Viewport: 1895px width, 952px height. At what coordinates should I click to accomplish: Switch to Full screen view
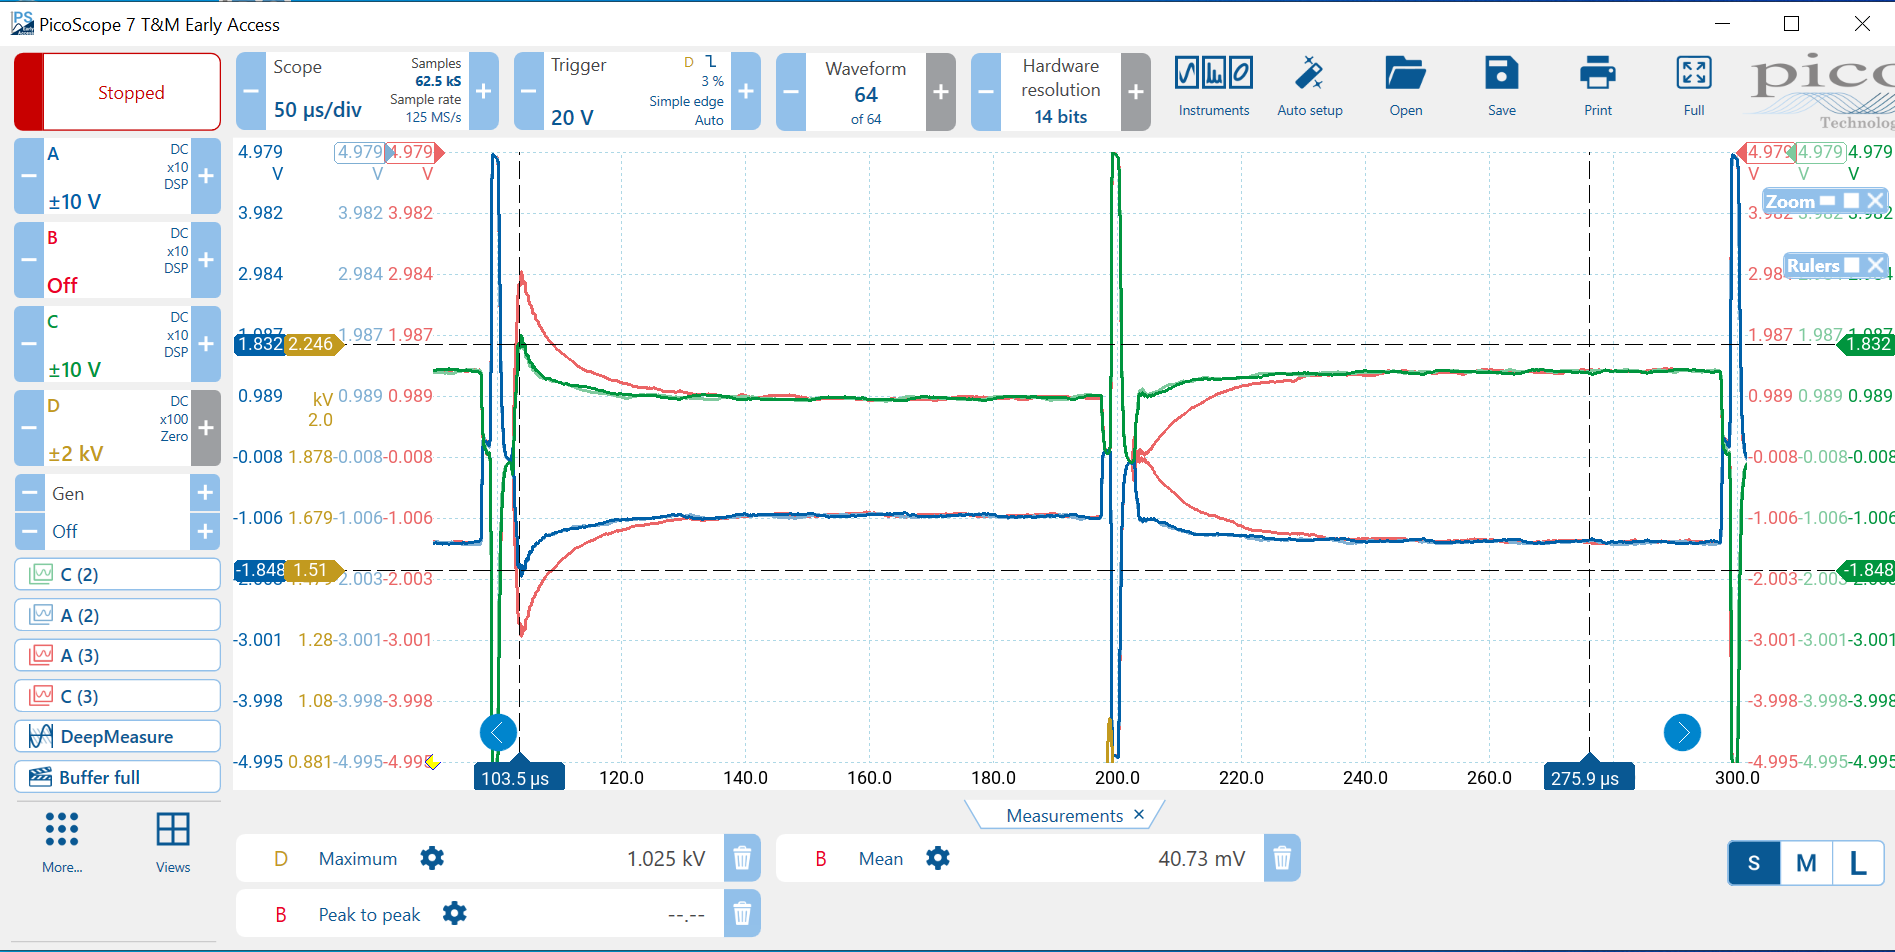click(x=1693, y=87)
